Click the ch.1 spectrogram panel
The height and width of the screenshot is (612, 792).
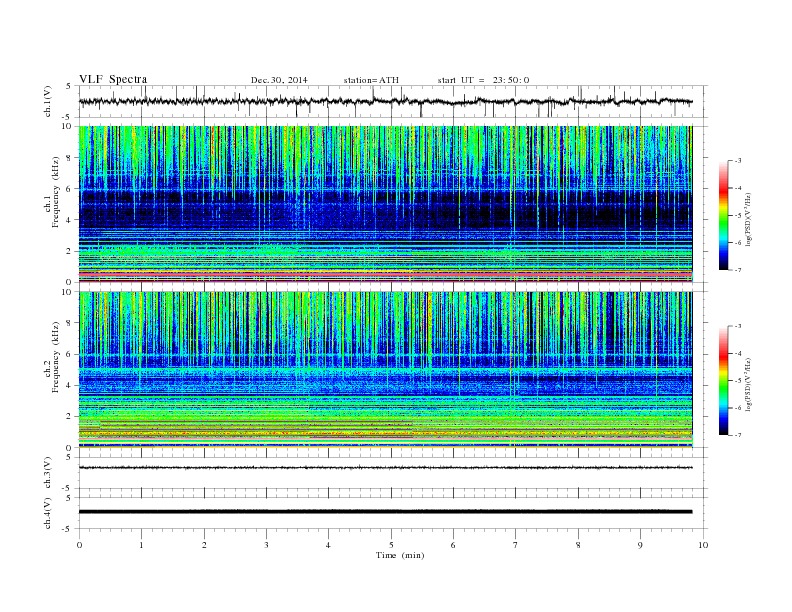click(x=385, y=204)
